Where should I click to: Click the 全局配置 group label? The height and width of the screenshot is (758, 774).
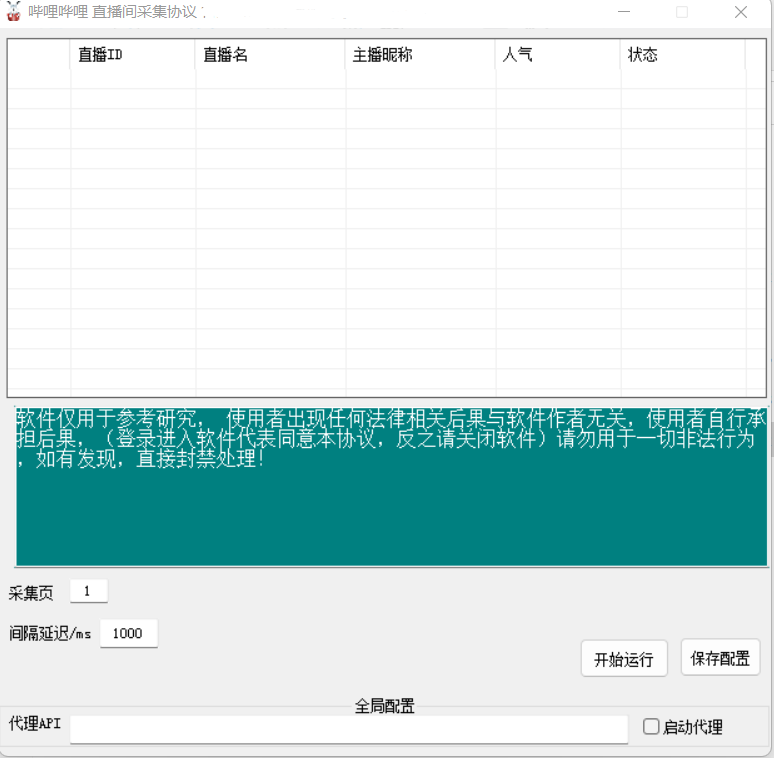point(385,706)
